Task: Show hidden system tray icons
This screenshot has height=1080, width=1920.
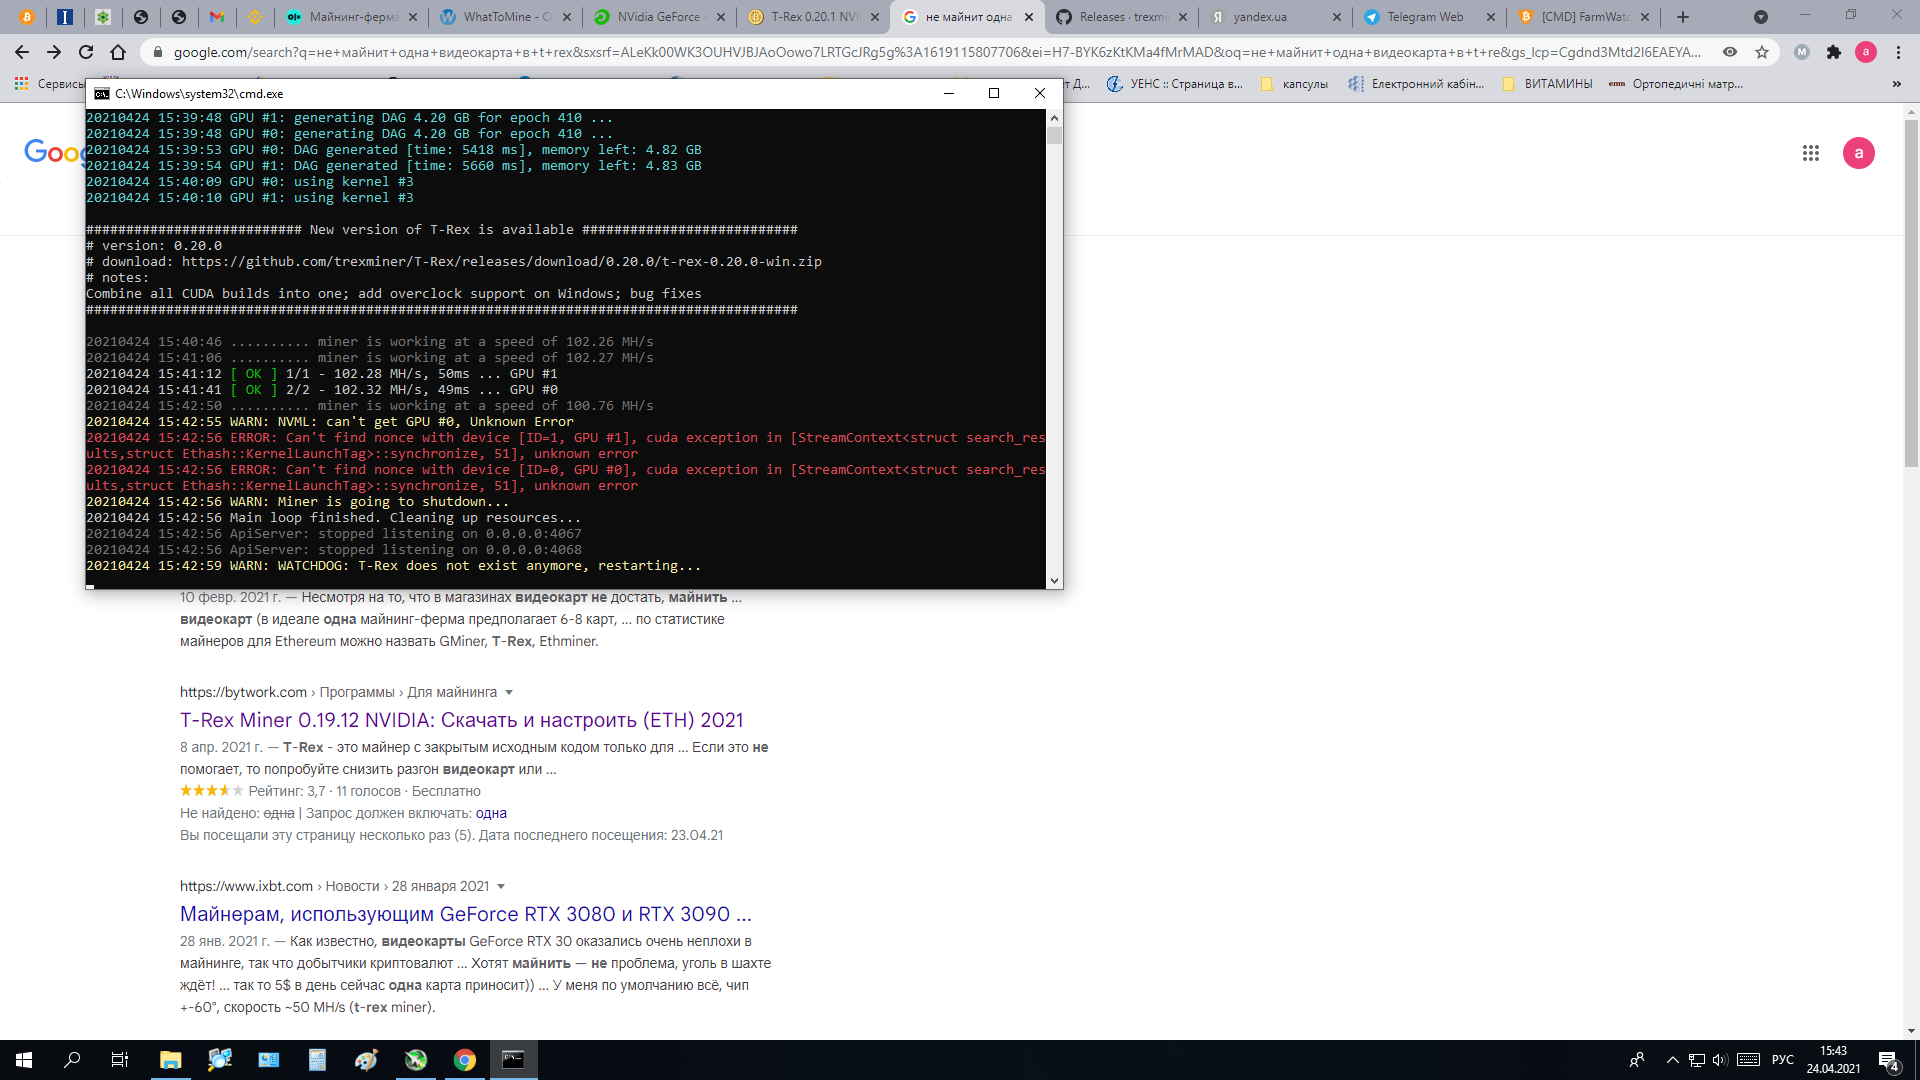Action: pos(1672,1060)
